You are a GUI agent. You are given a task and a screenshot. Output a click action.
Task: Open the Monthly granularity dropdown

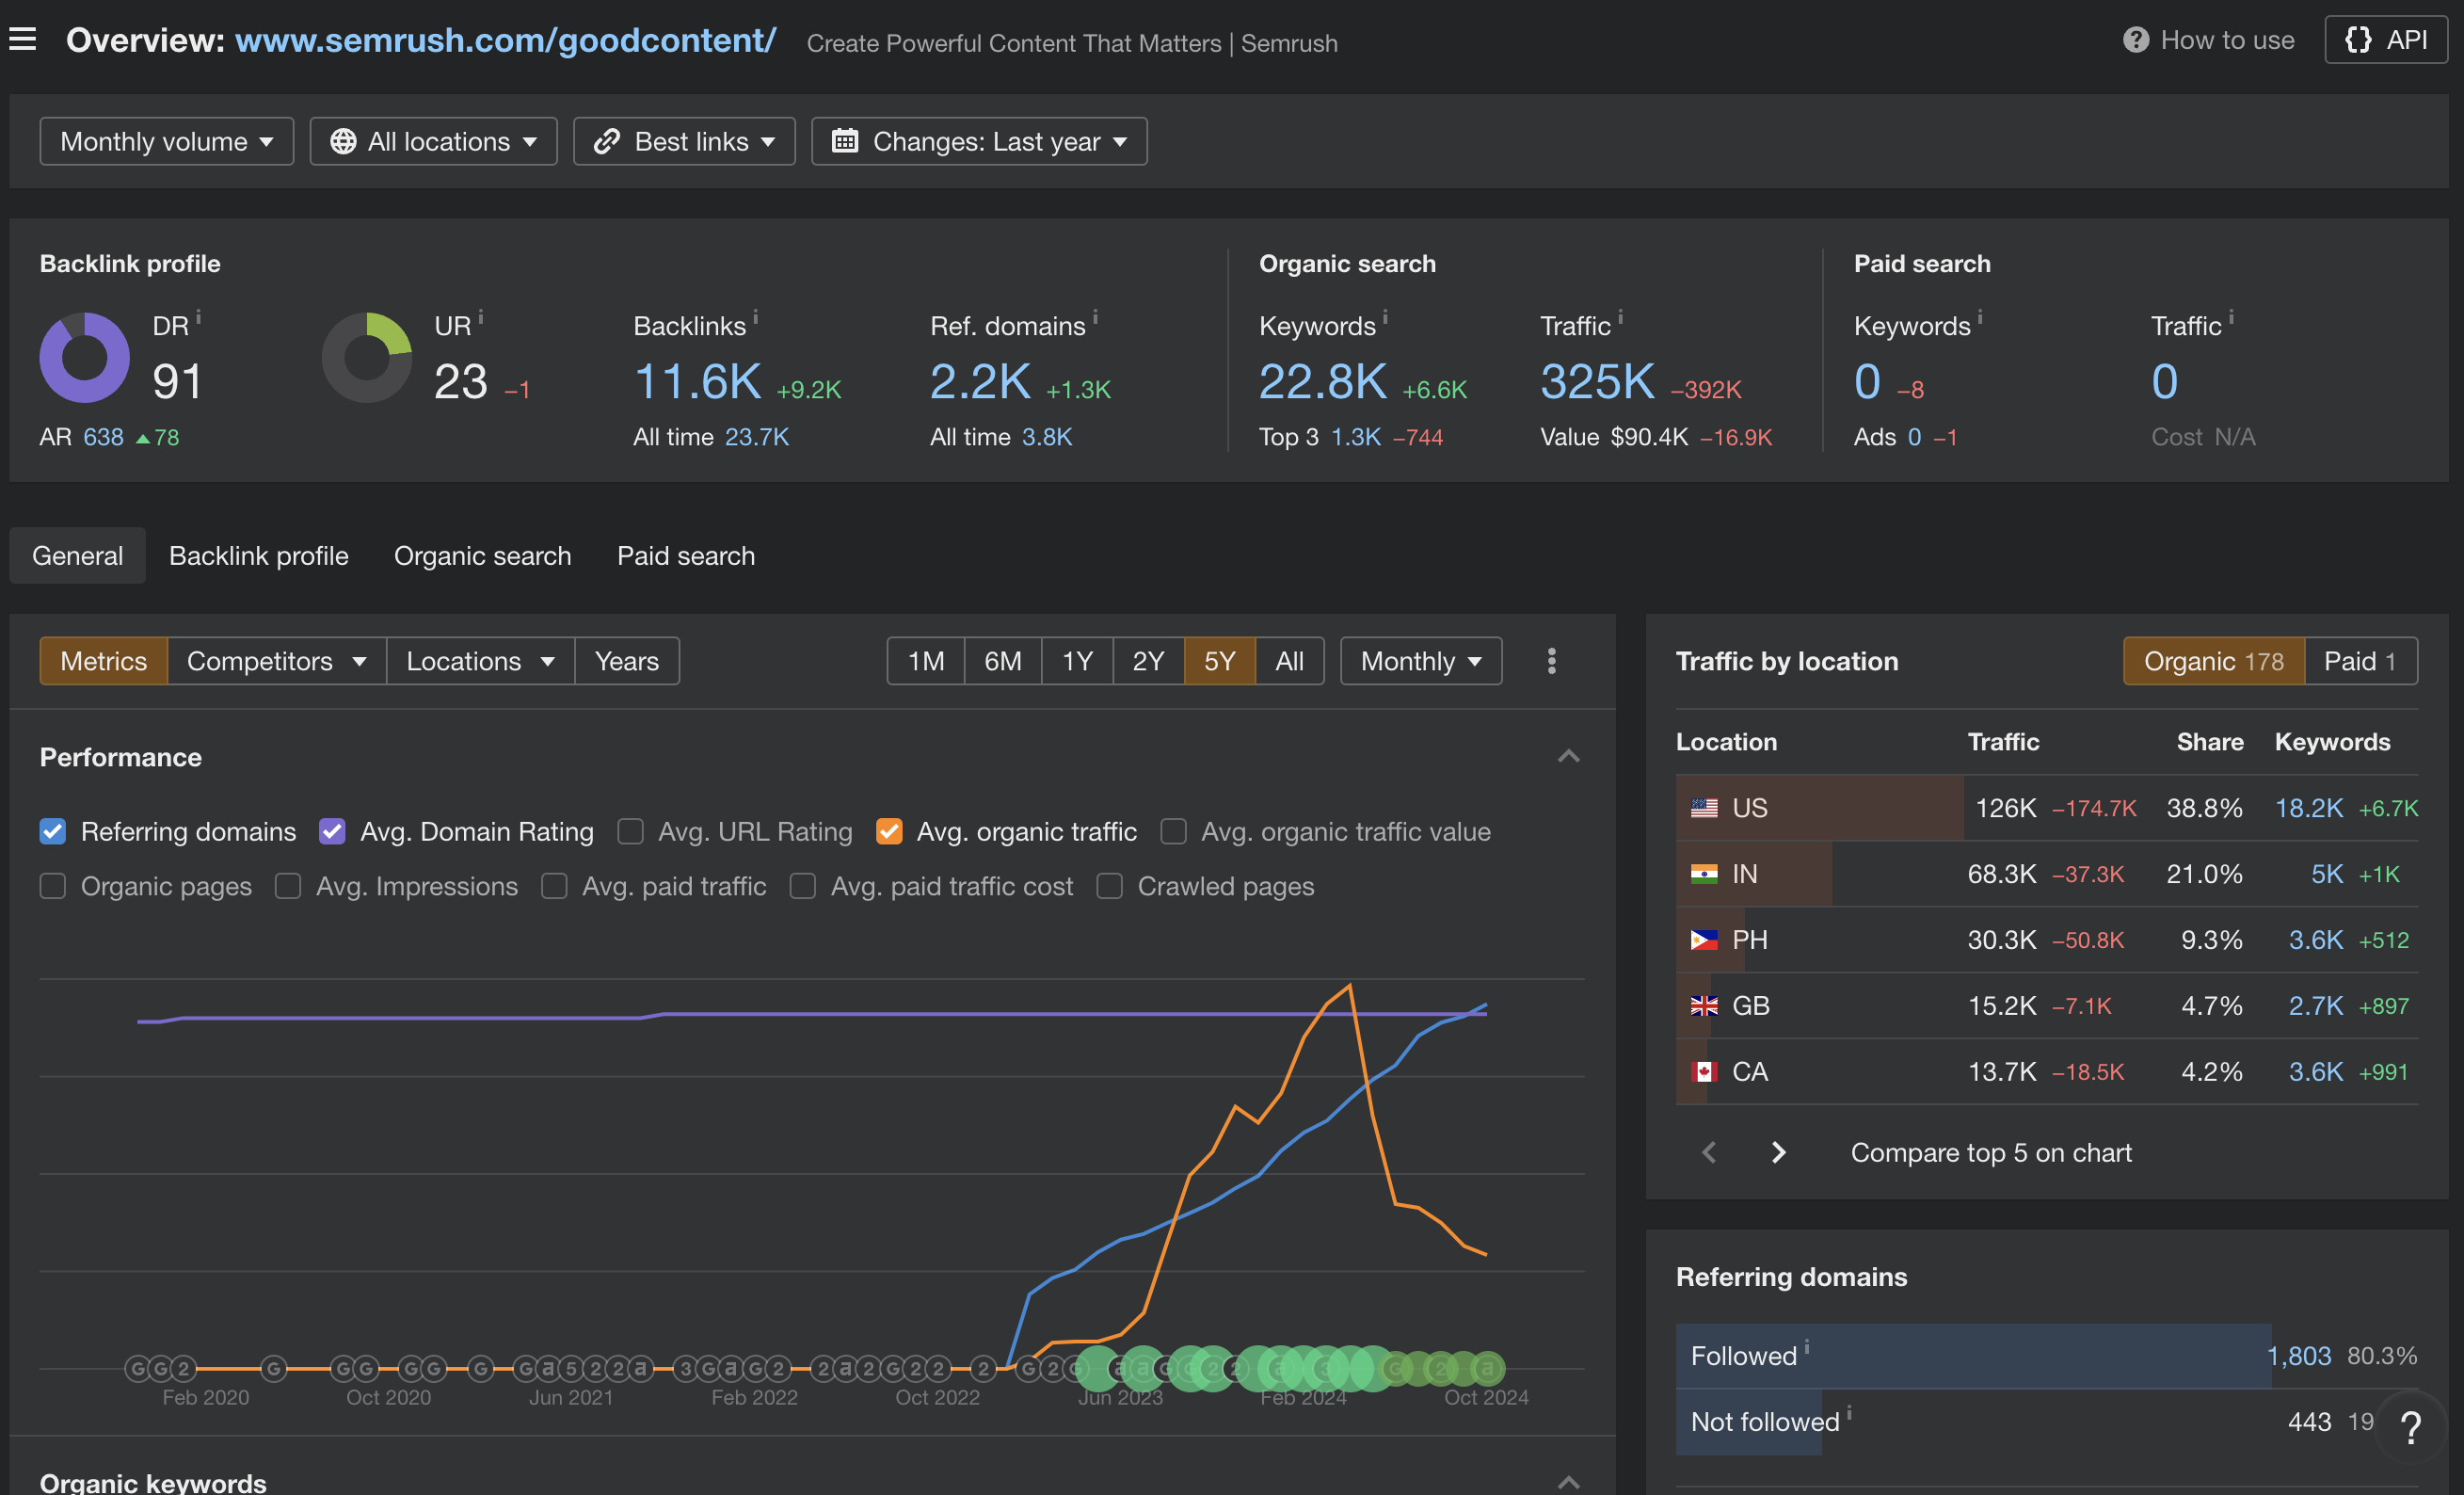tap(1421, 661)
